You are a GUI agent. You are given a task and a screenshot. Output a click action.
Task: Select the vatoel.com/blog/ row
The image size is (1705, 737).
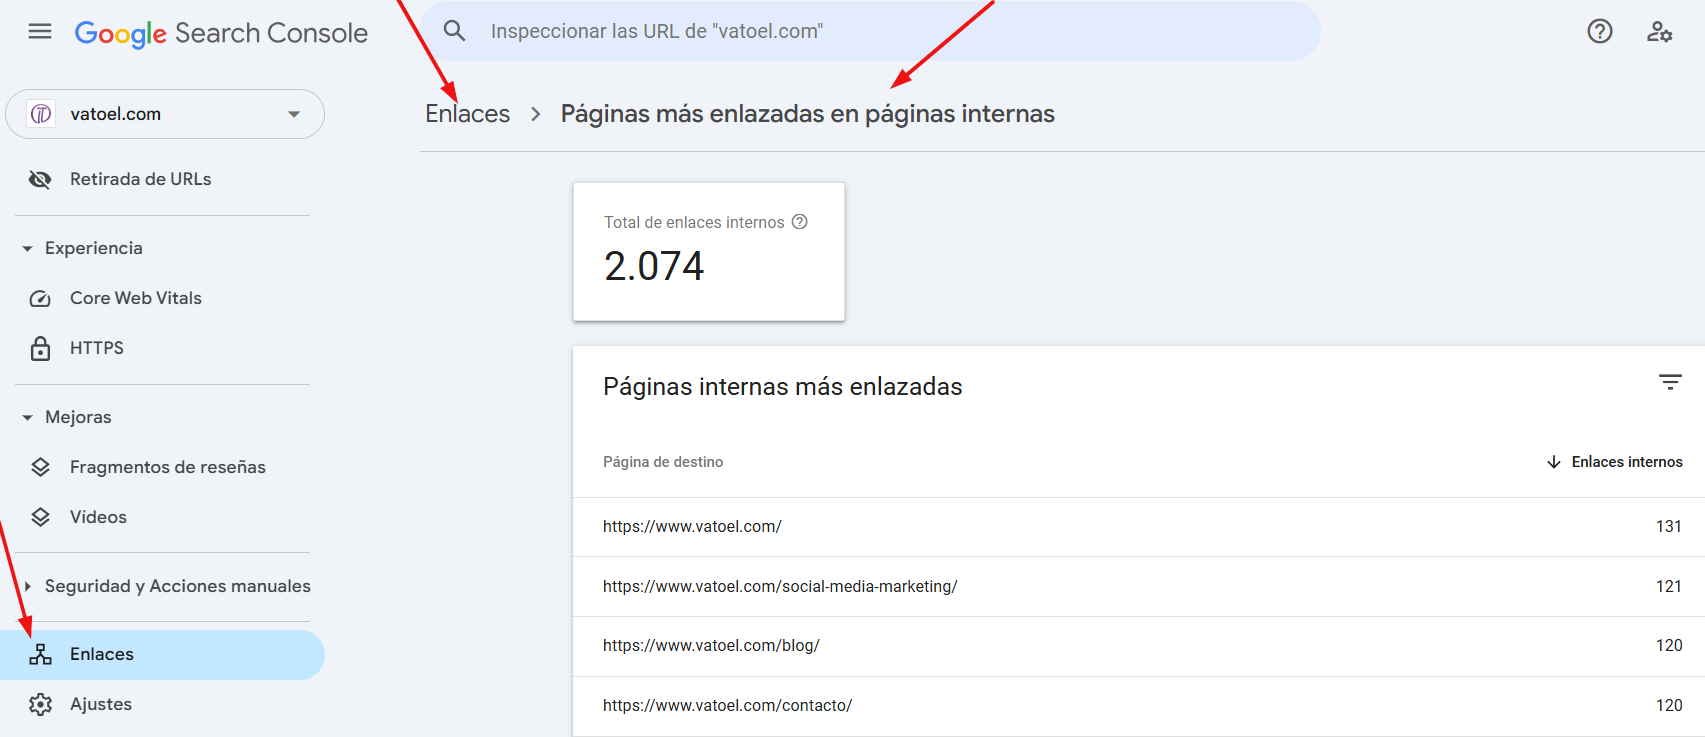point(711,646)
